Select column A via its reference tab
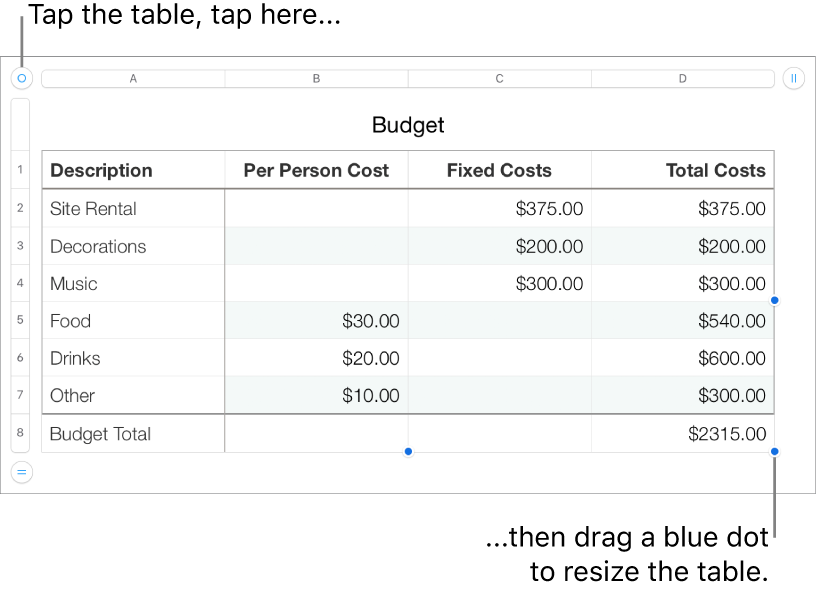This screenshot has height=592, width=818. coord(133,78)
